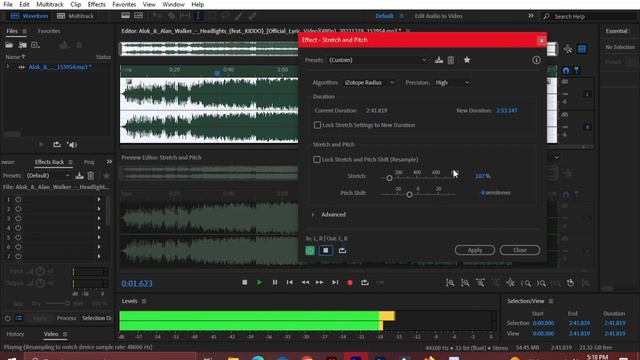Toggle power for effects rack slot 2
The image size is (640, 360).
click(x=18, y=209)
